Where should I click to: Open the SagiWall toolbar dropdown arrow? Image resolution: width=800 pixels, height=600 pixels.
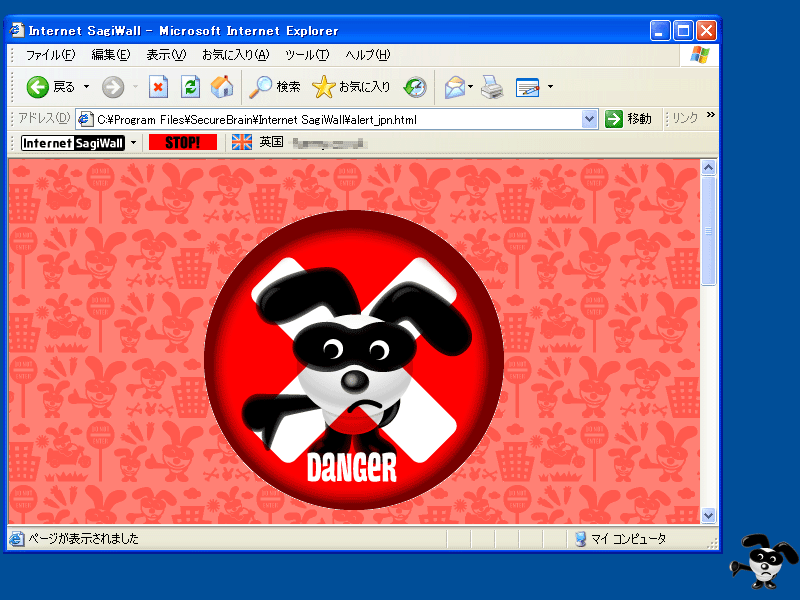coord(134,143)
